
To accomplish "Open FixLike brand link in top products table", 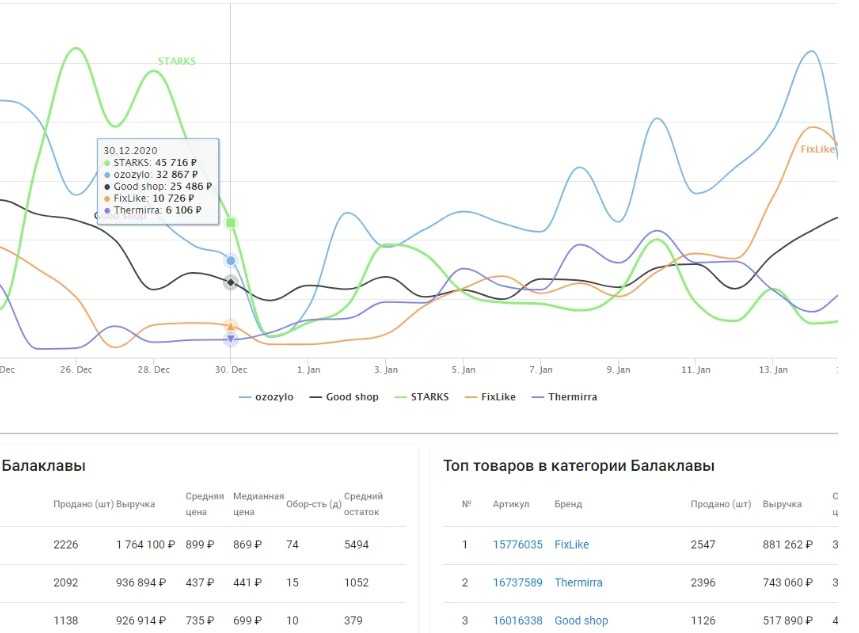I will click(x=571, y=545).
